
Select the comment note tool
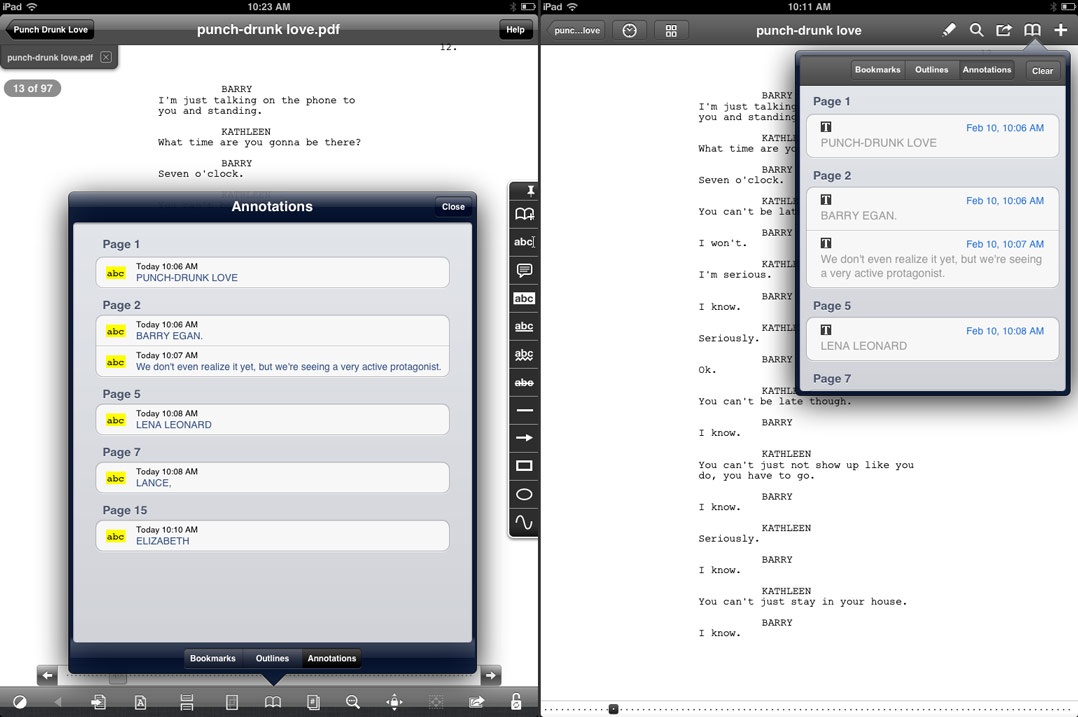click(x=524, y=270)
